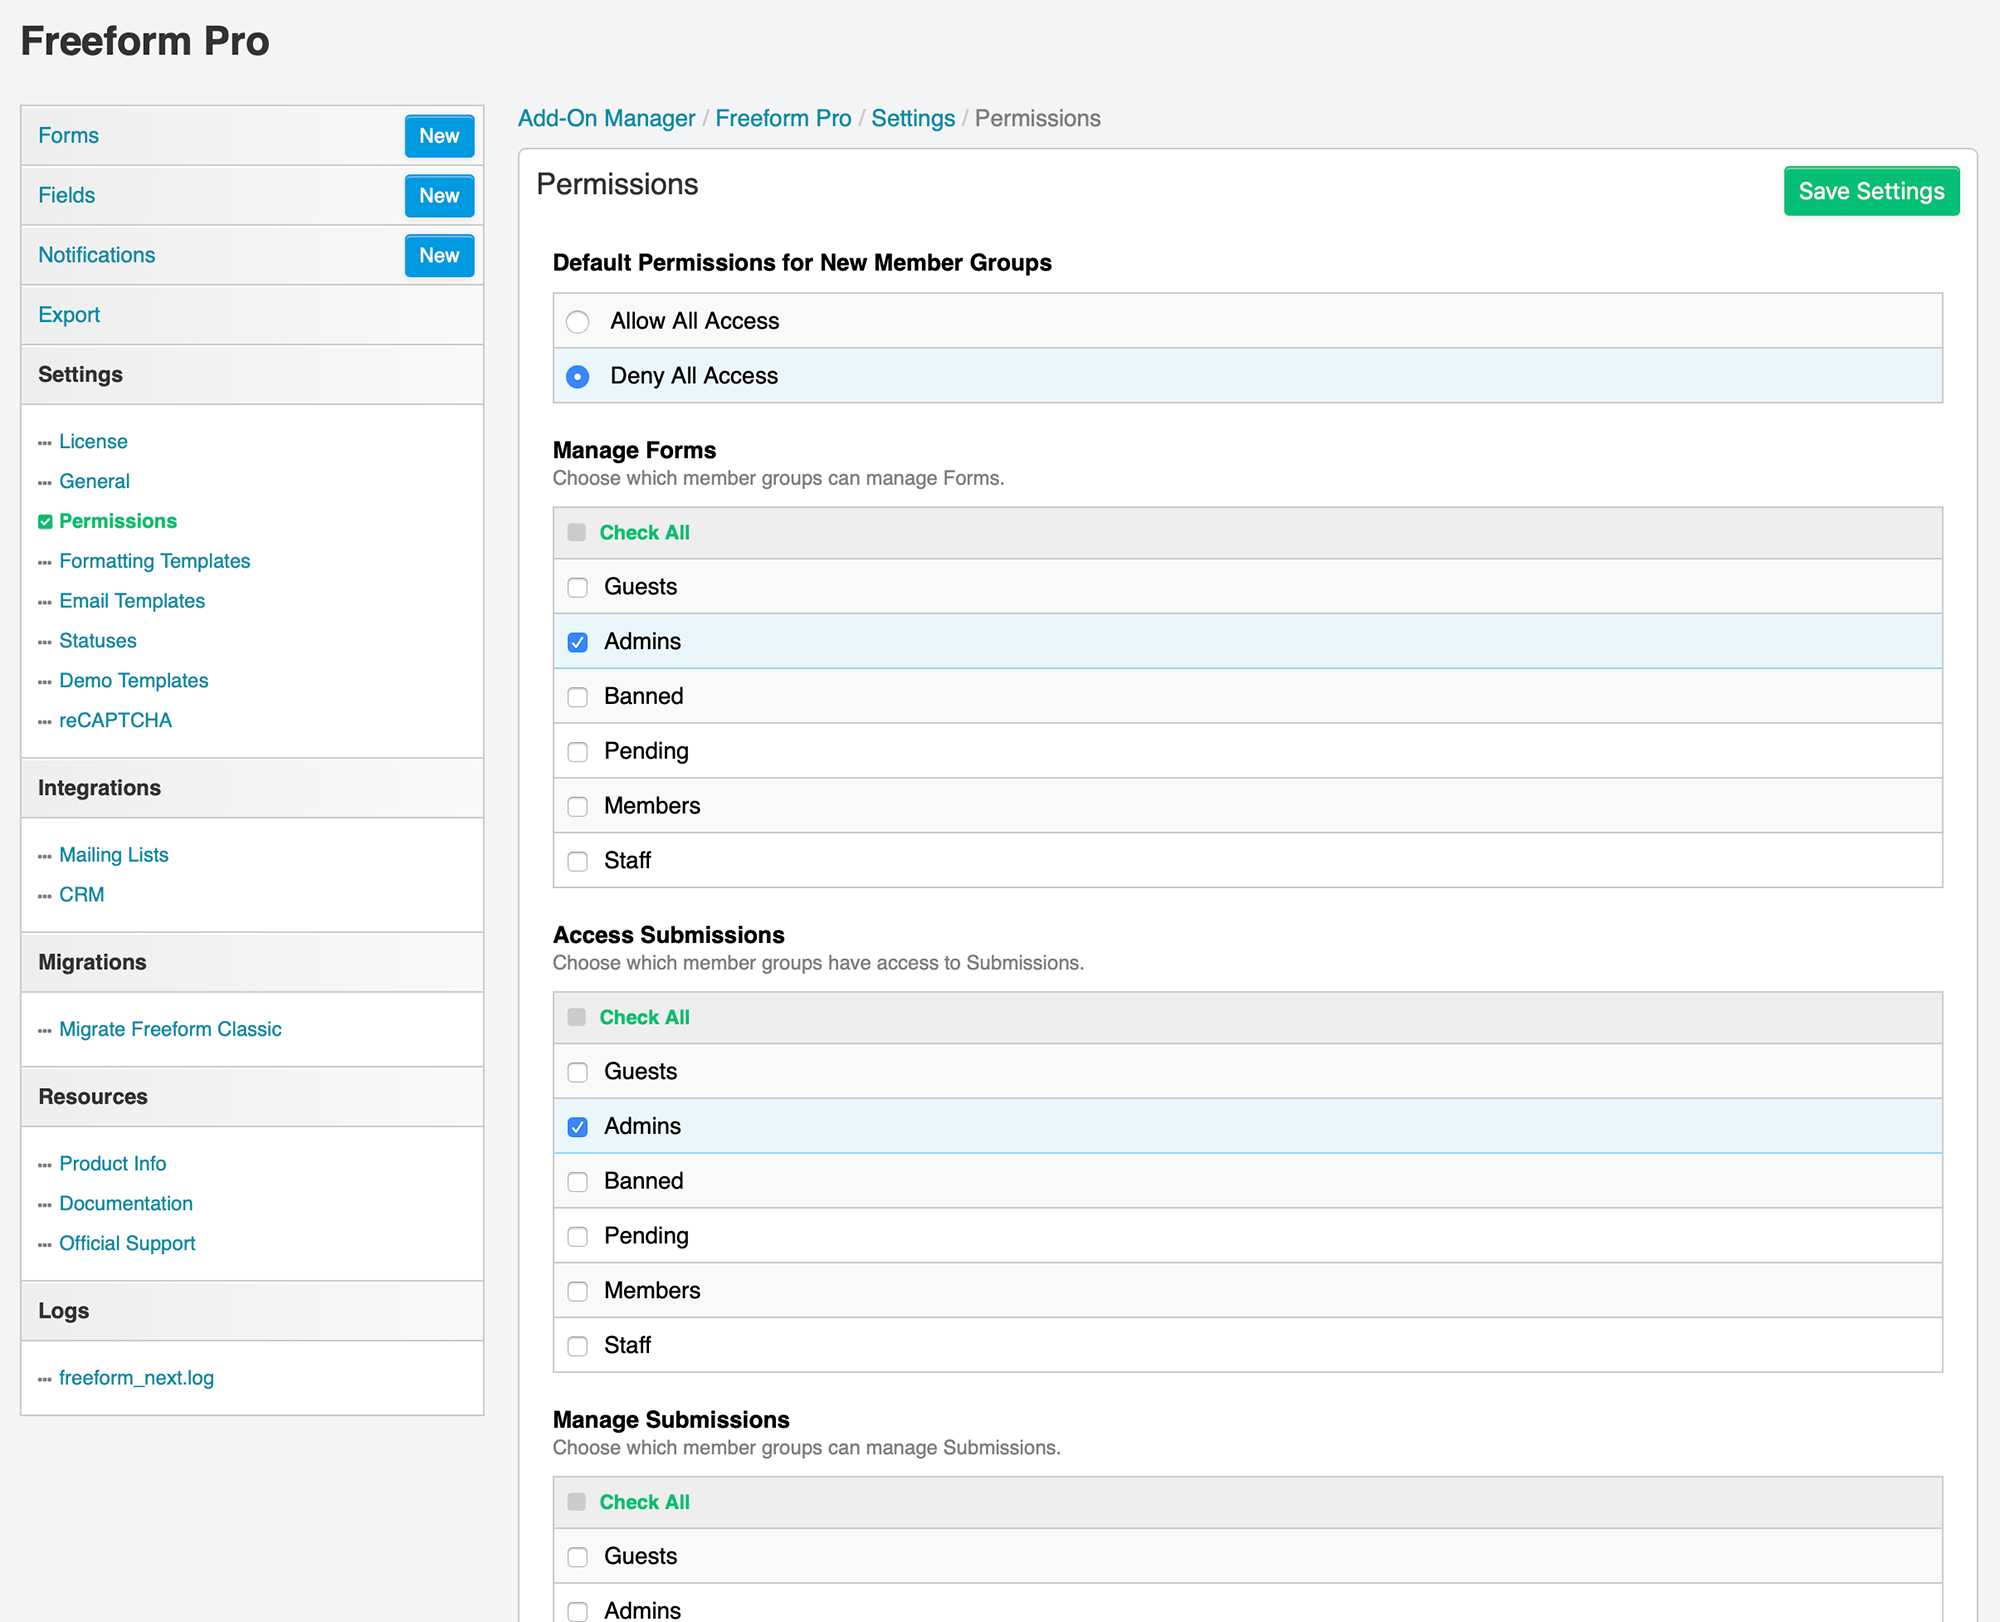The image size is (2000, 1622).
Task: Click Save Settings
Action: click(x=1870, y=191)
